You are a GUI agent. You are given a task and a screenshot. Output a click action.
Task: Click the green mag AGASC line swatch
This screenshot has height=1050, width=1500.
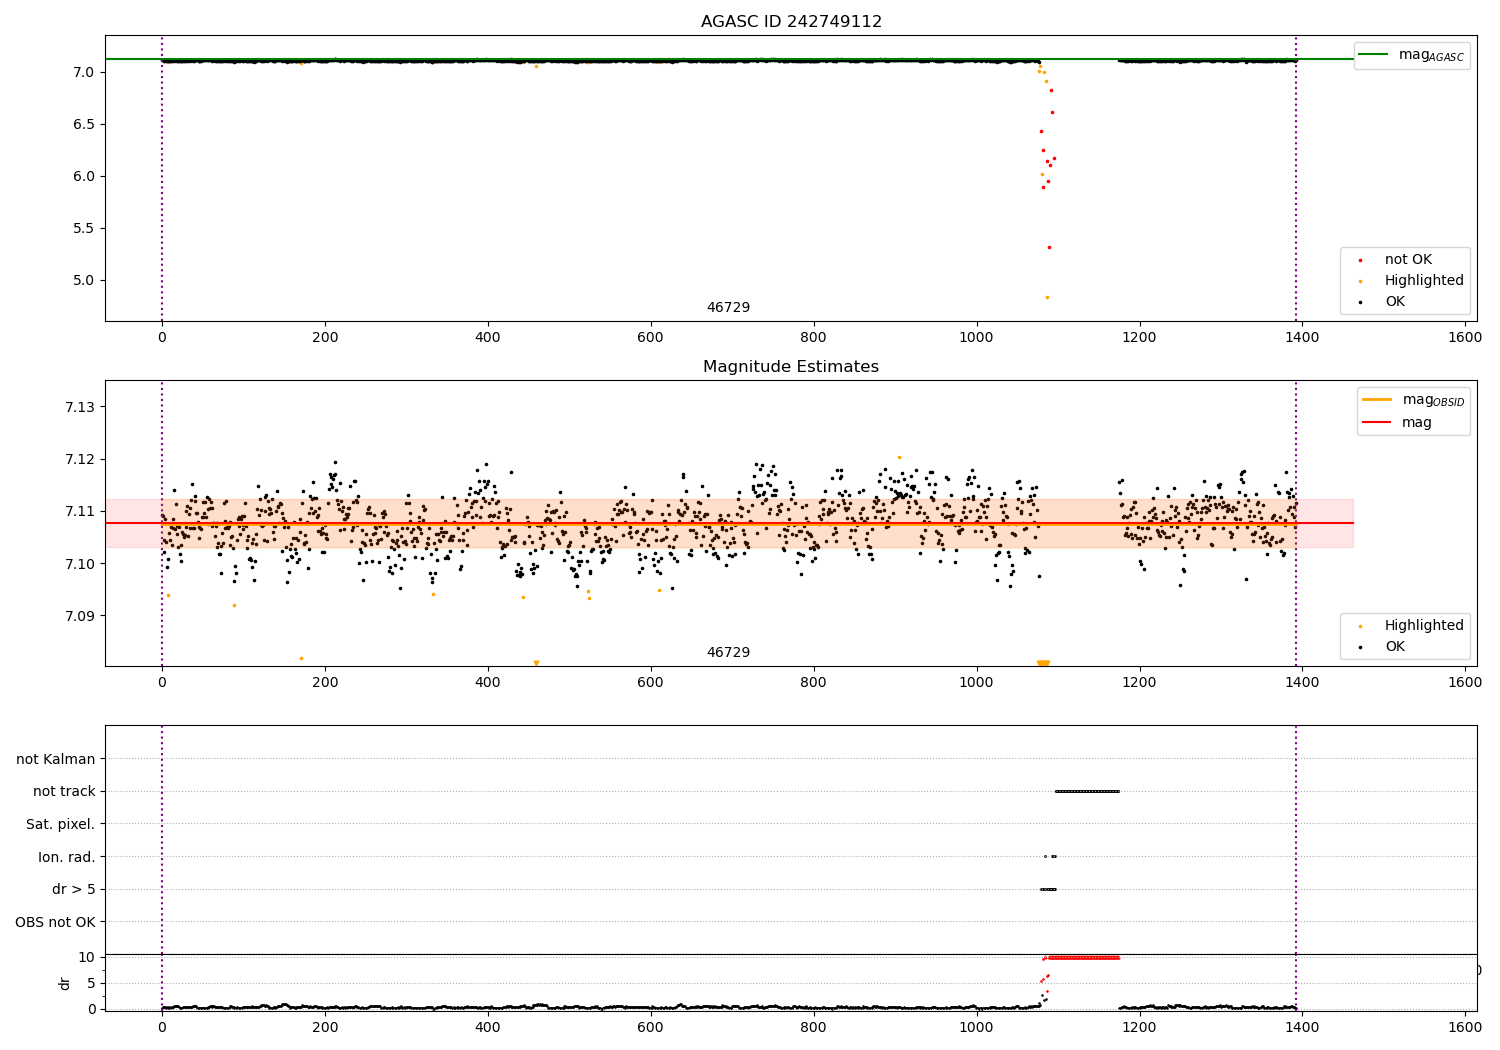tap(1373, 55)
